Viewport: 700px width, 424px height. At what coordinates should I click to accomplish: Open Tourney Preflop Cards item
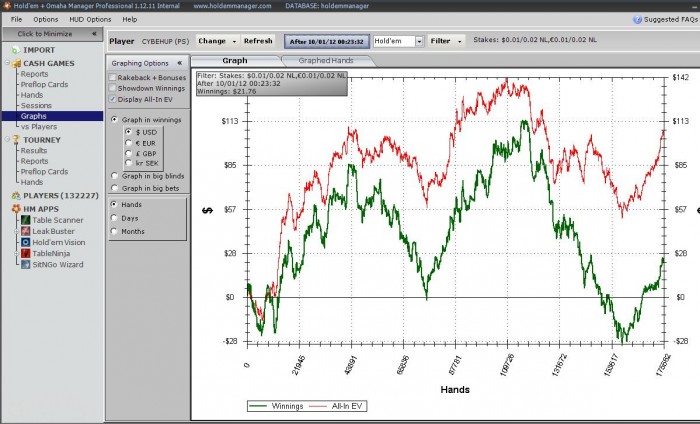[x=44, y=171]
